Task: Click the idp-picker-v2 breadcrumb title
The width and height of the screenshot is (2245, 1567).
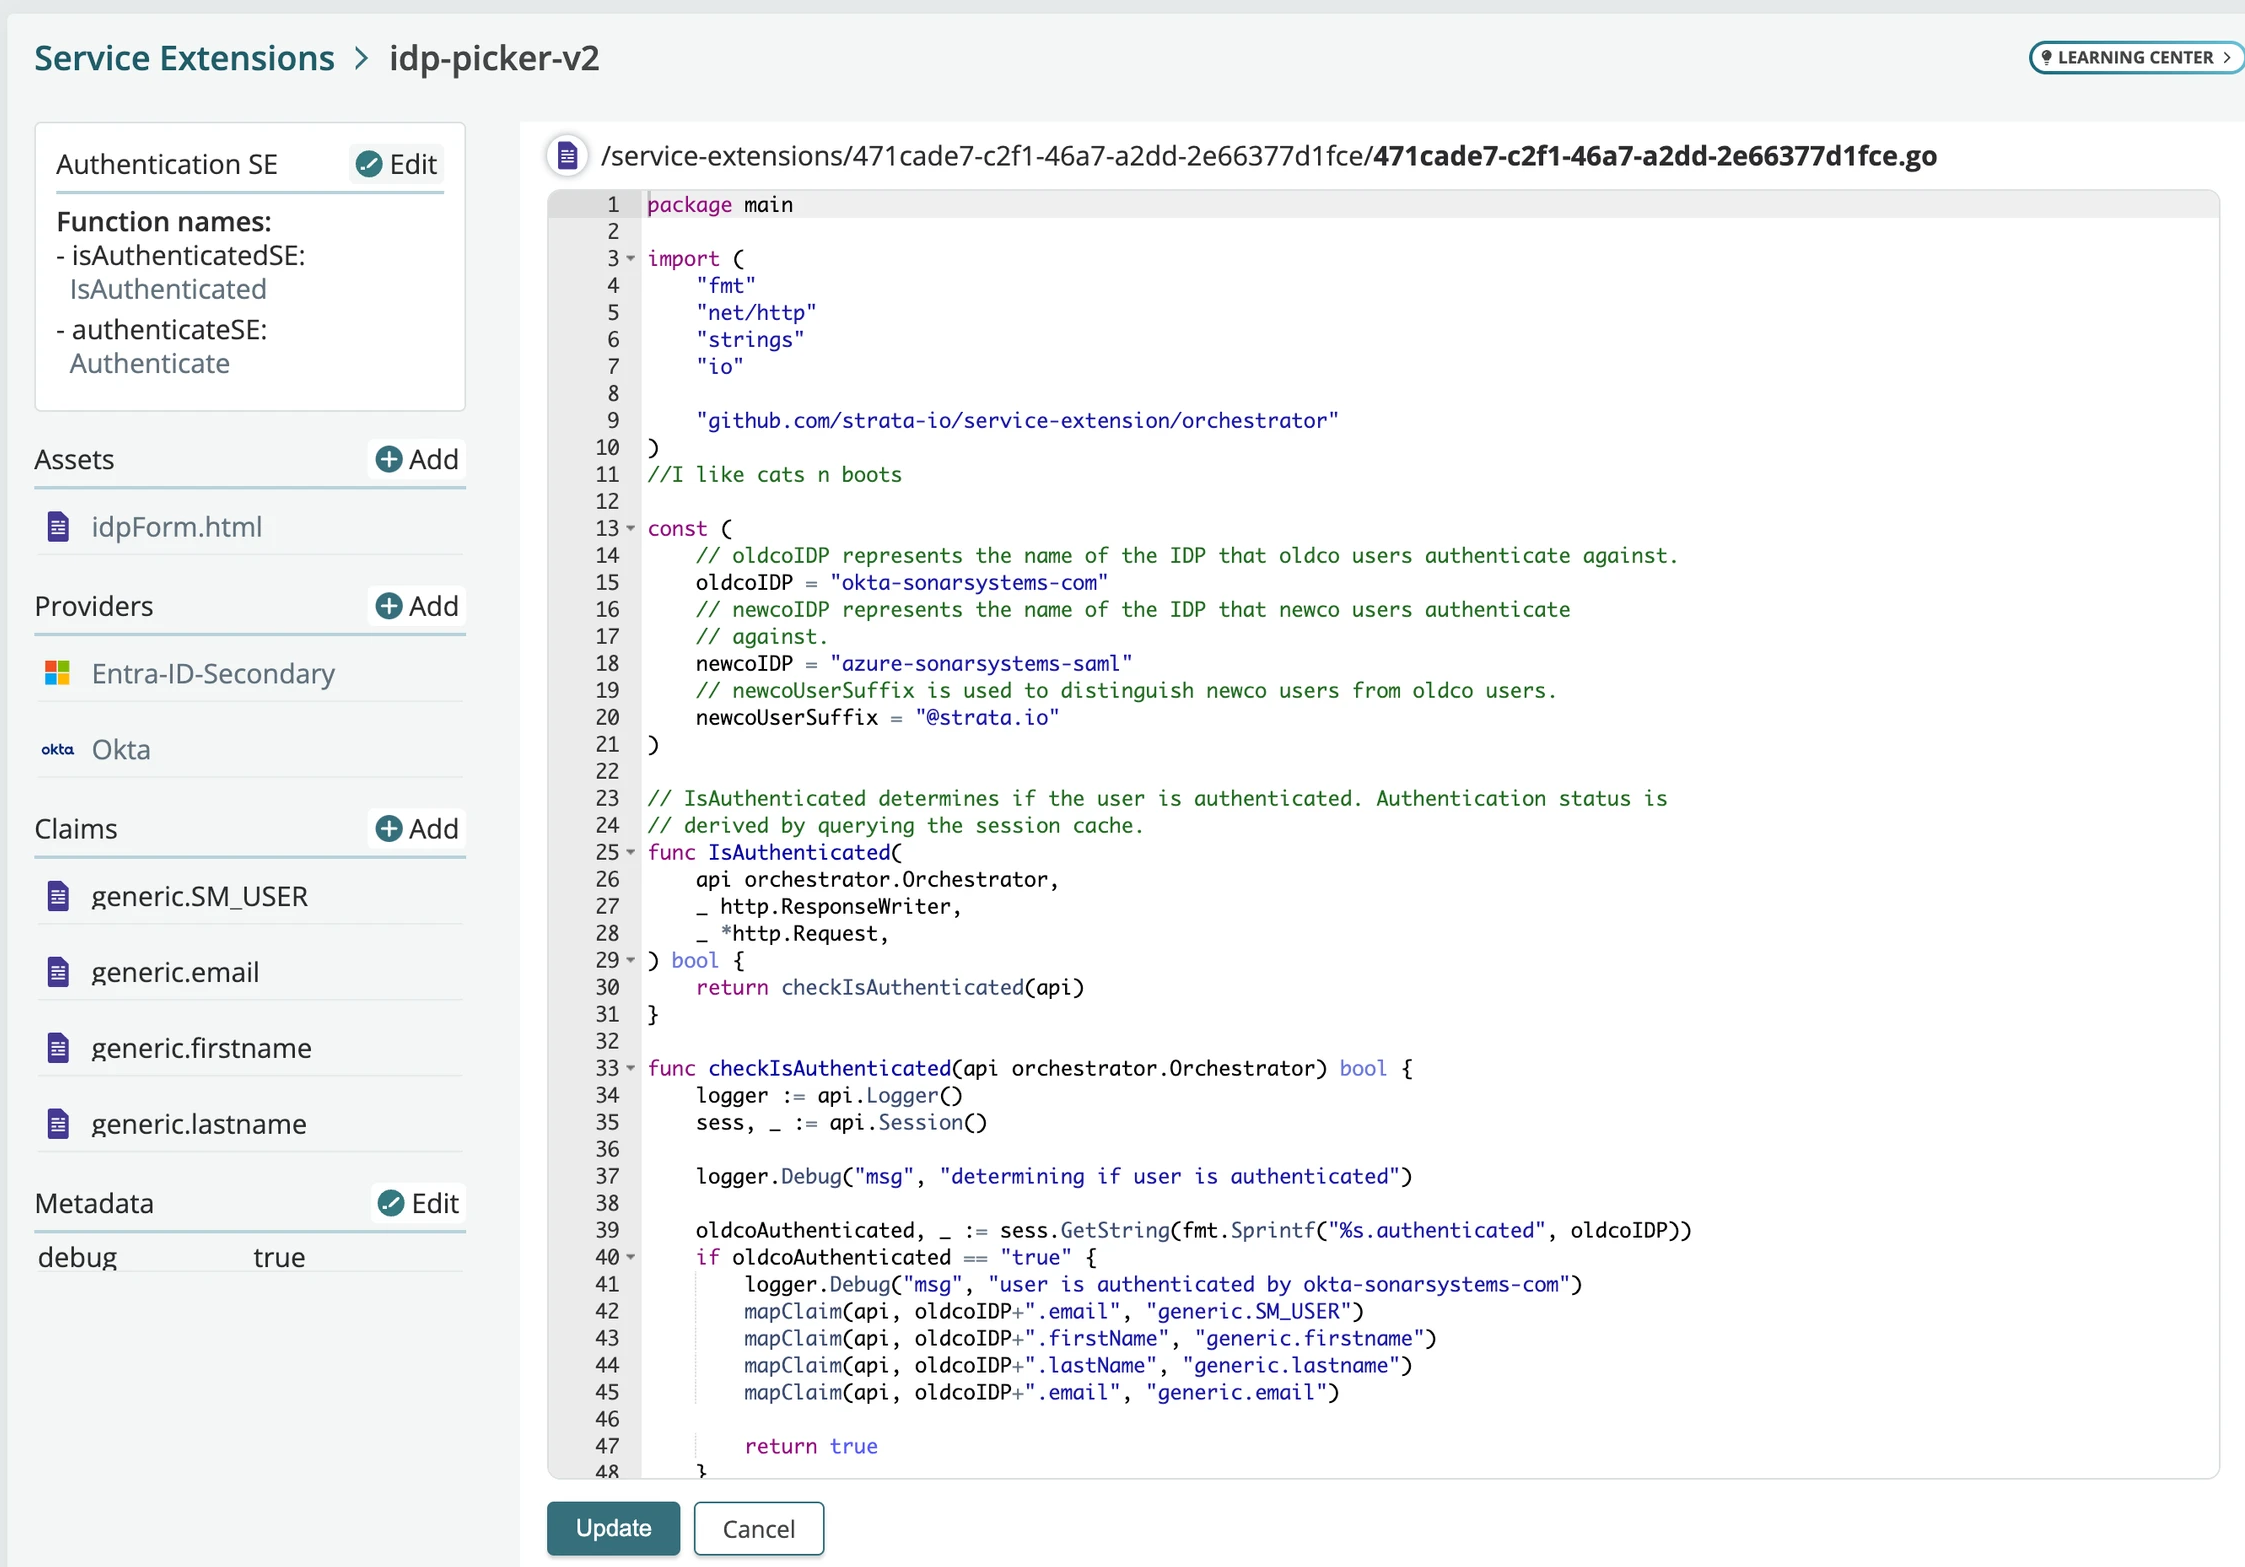Action: [x=494, y=58]
